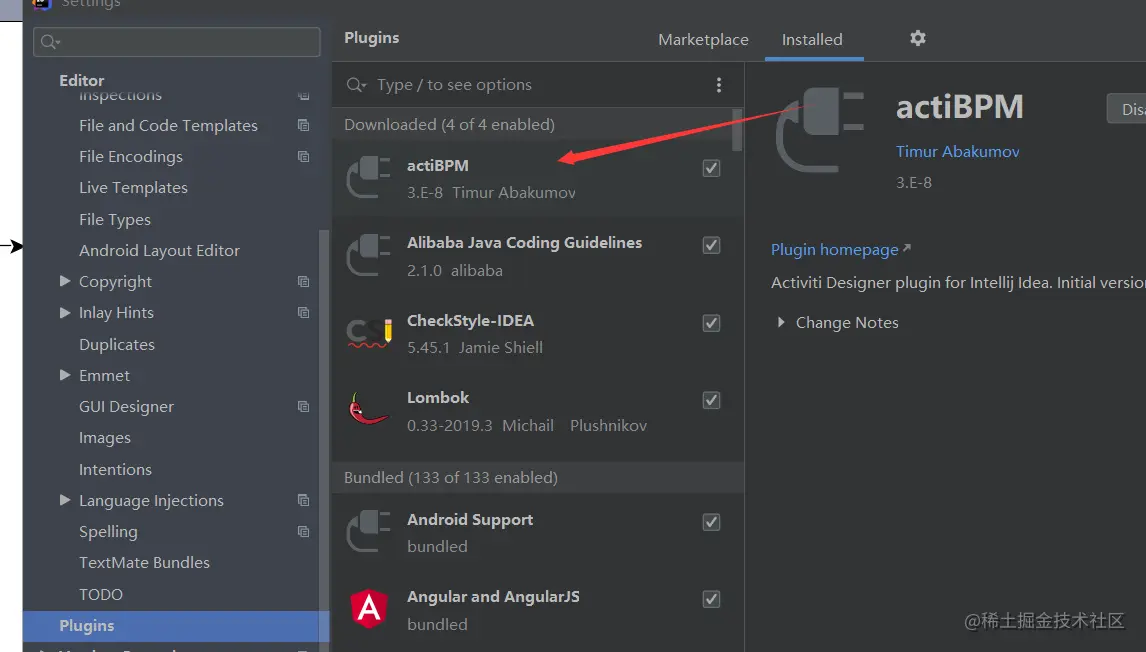Click the Angular and AngularJS logo icon

tap(368, 609)
